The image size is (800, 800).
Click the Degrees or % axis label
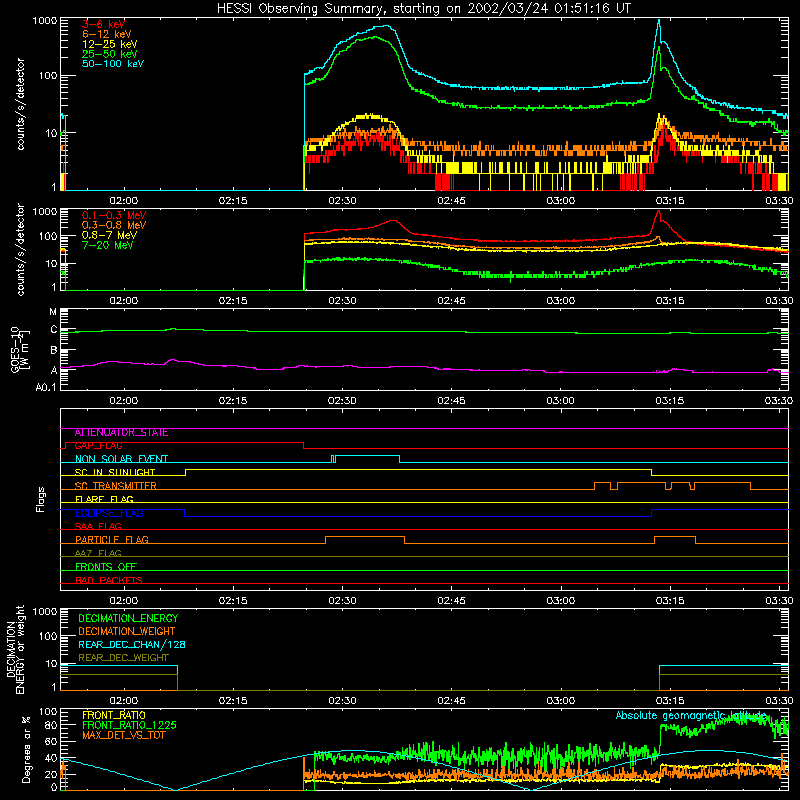(x=26, y=749)
